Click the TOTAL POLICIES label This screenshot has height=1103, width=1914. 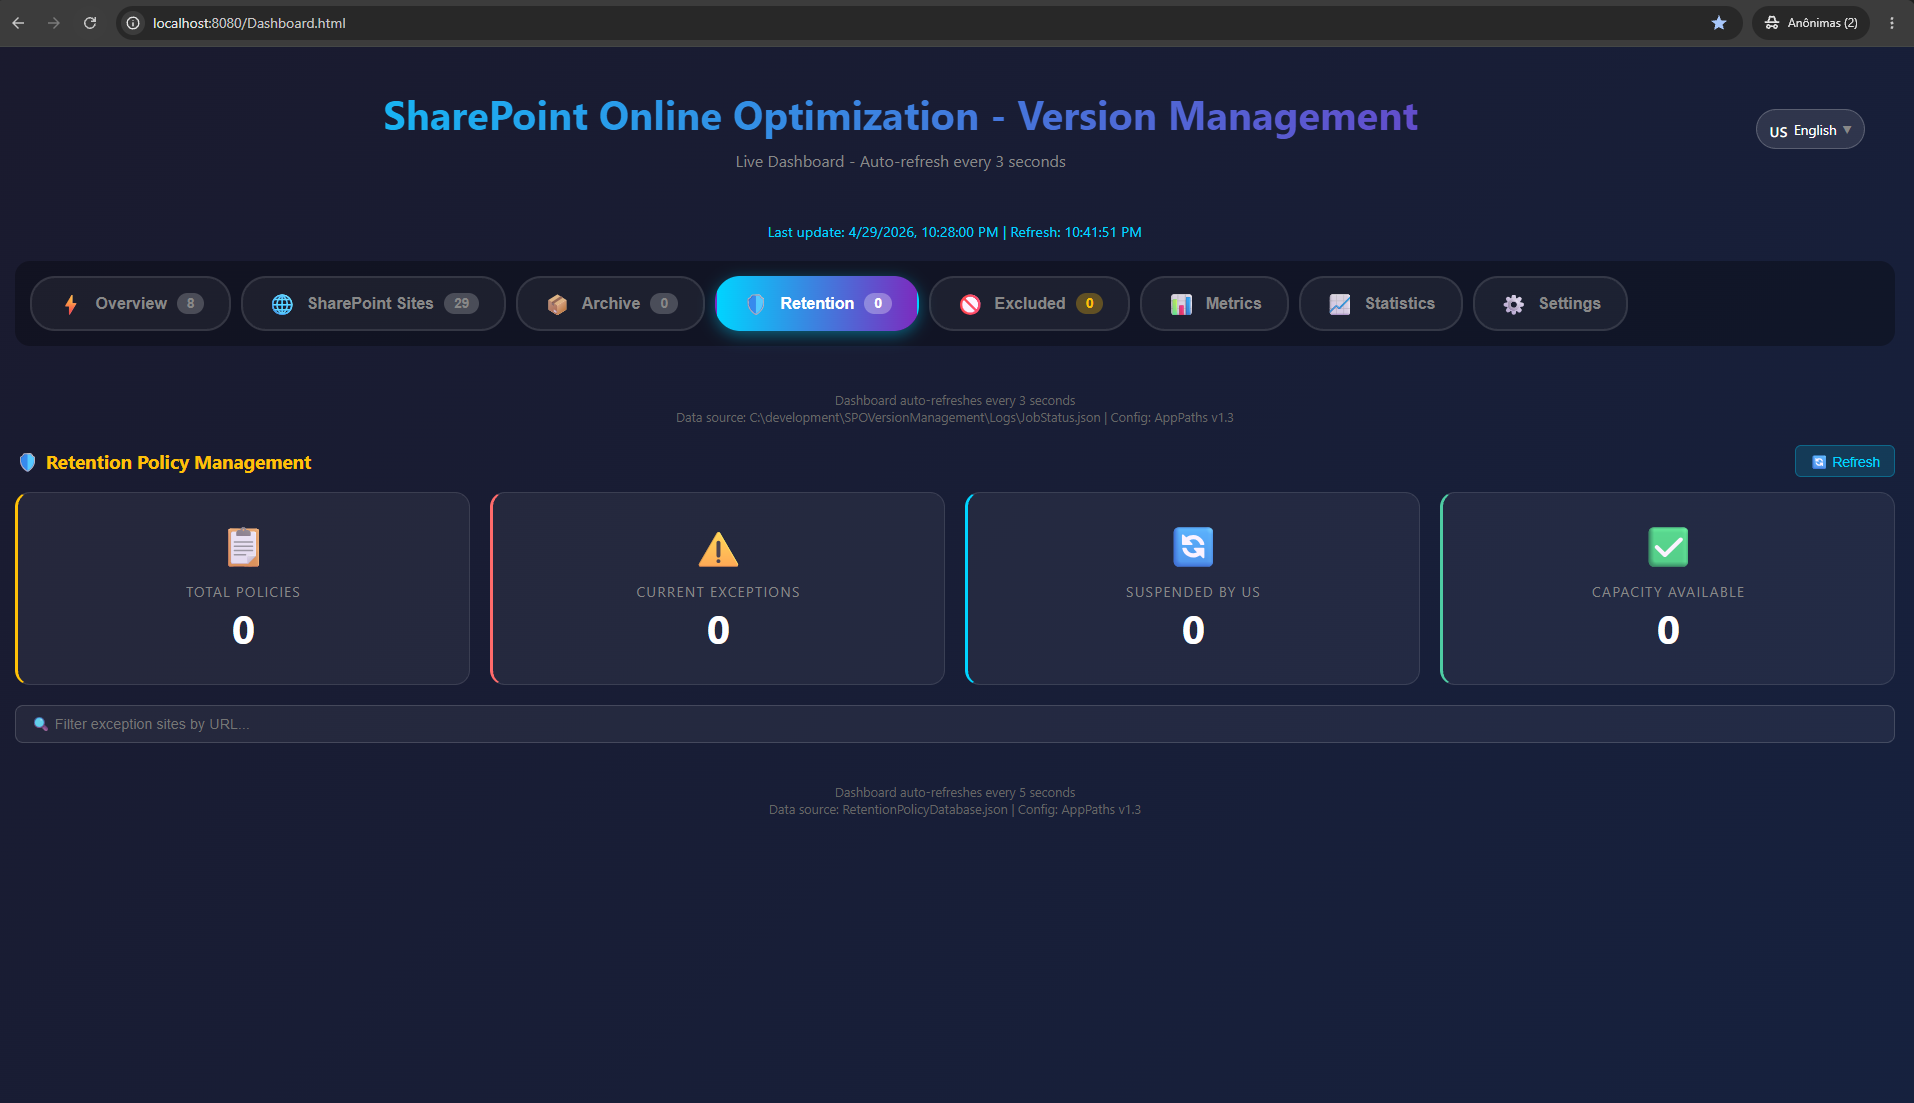coord(243,592)
